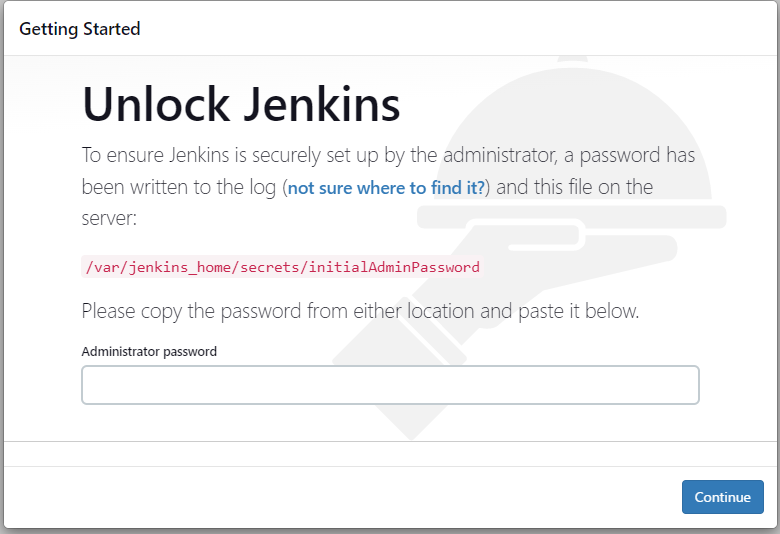Click the blue Continue button
Viewport: 780px width, 534px height.
click(x=722, y=497)
